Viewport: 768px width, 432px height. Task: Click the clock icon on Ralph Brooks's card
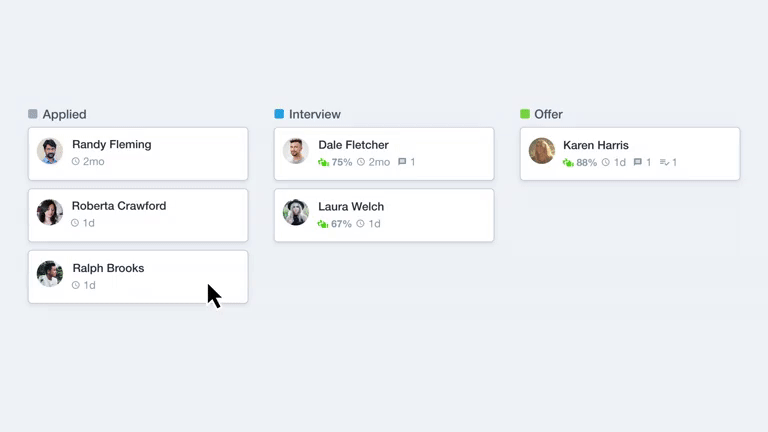76,285
